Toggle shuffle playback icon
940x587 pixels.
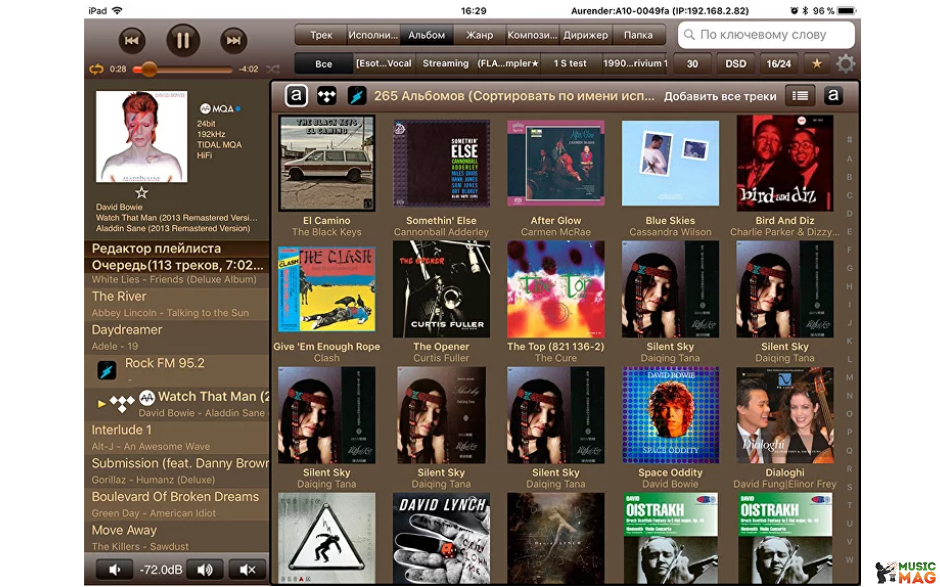pos(273,69)
